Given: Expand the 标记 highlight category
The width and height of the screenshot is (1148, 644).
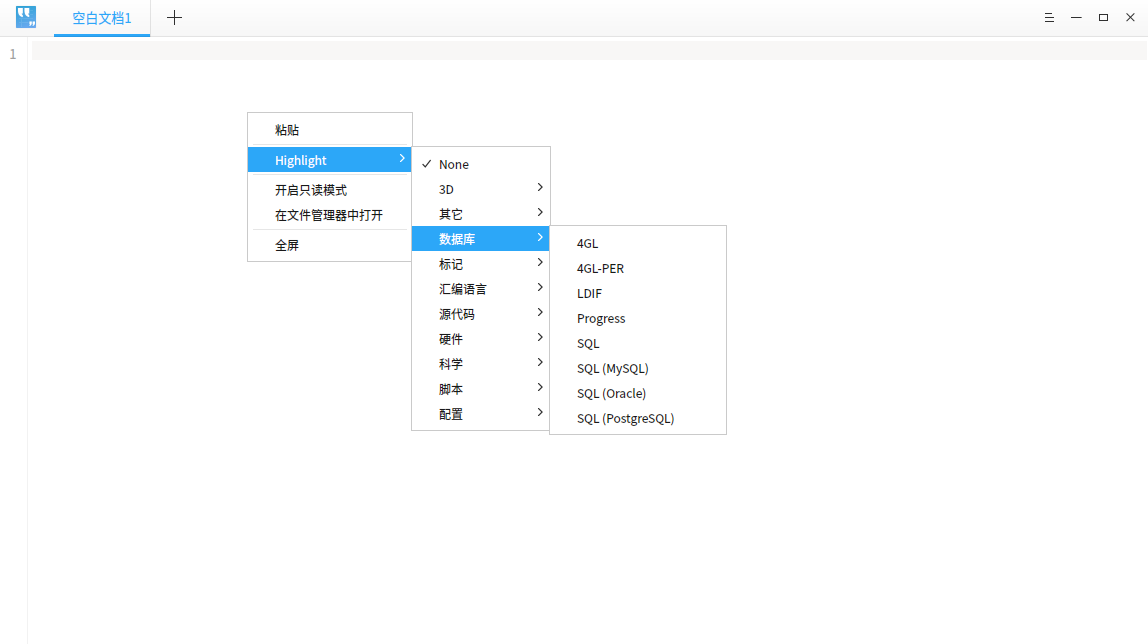Looking at the screenshot, I should (480, 263).
